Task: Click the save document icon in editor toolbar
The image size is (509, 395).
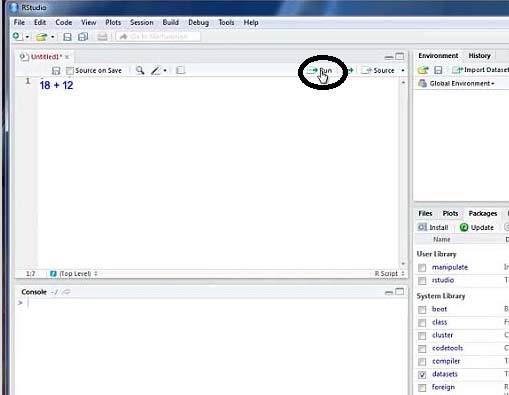Action: point(56,71)
